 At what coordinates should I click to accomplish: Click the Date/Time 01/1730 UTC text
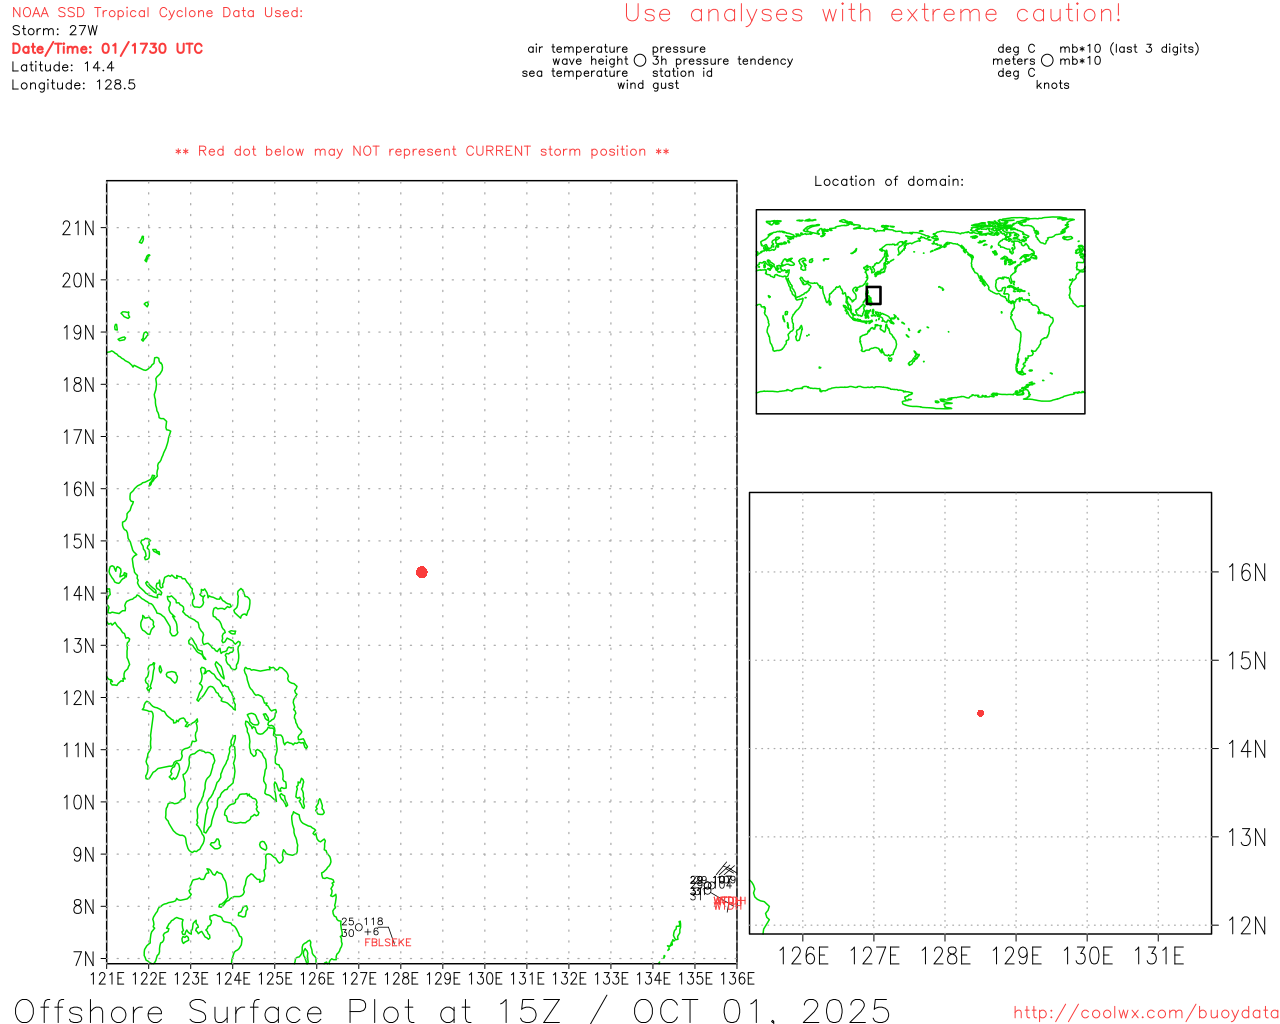click(107, 49)
